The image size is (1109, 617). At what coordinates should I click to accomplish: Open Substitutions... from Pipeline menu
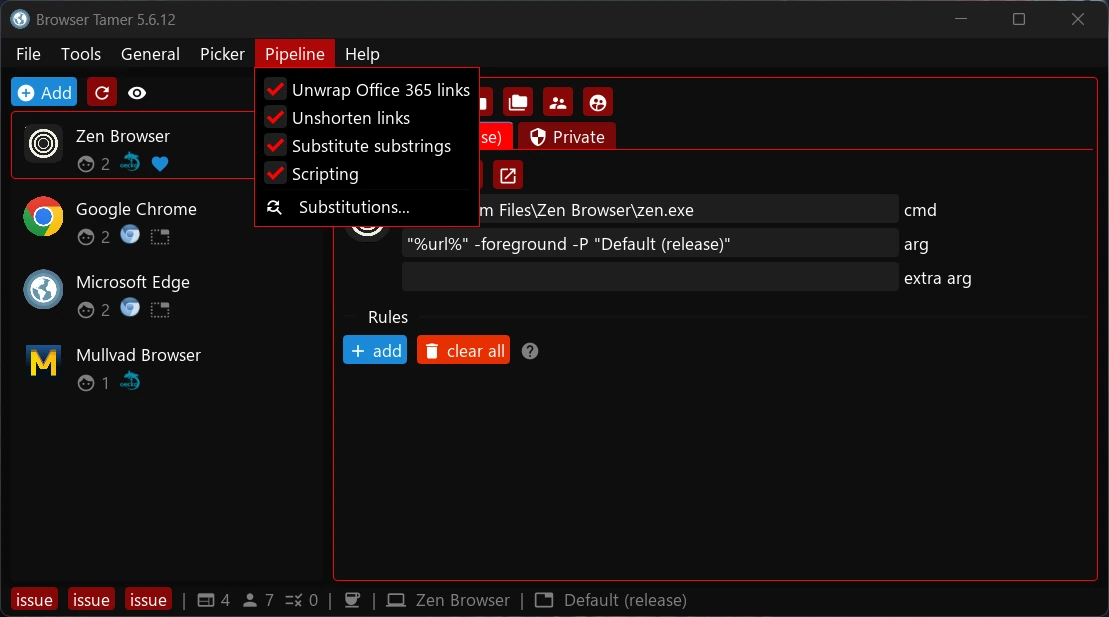click(367, 207)
